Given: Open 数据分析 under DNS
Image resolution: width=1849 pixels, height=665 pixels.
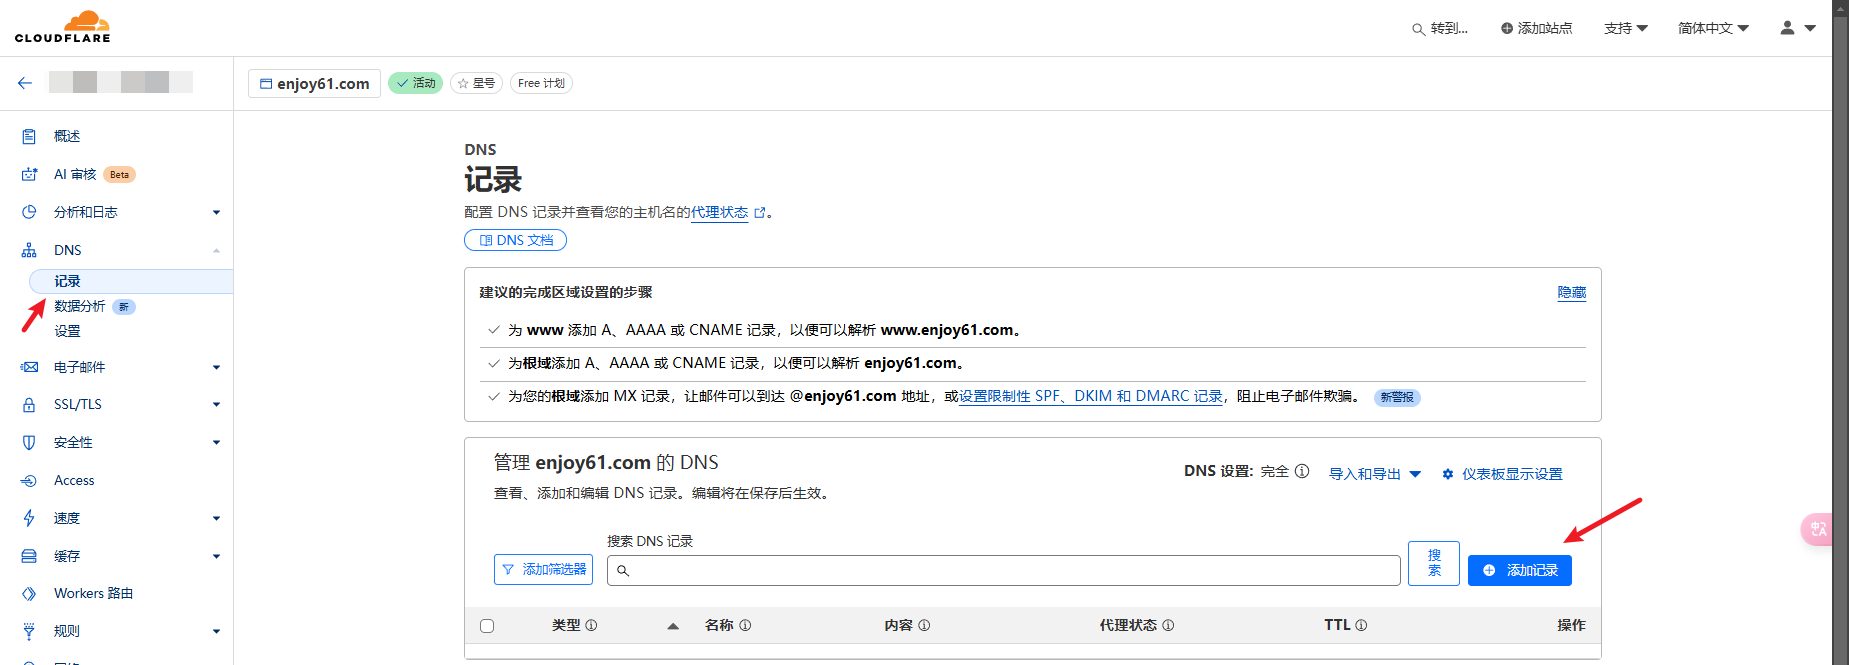Looking at the screenshot, I should click(x=80, y=306).
